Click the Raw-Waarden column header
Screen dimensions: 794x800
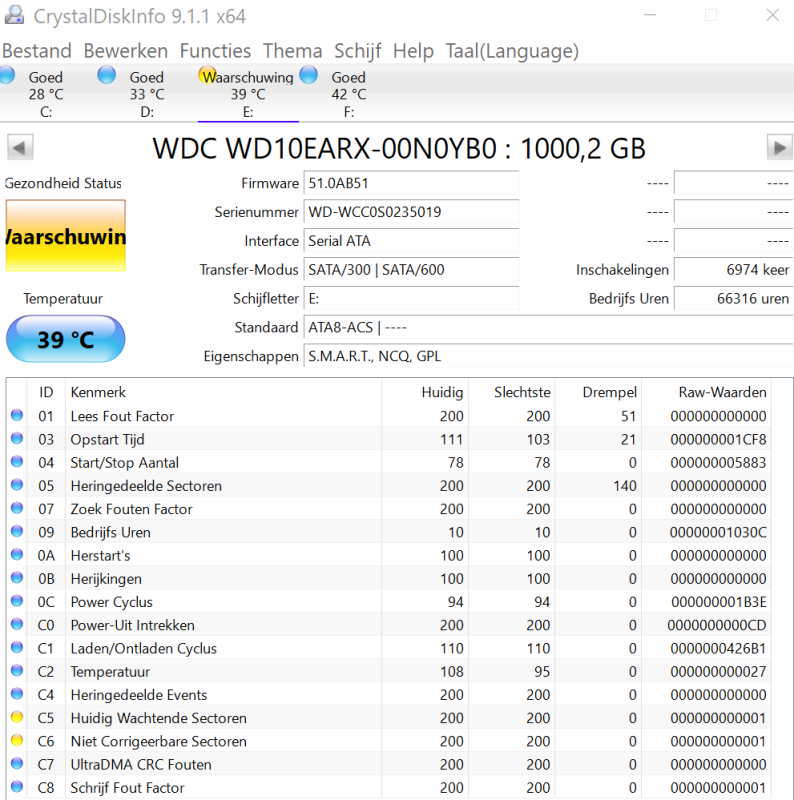tap(722, 392)
